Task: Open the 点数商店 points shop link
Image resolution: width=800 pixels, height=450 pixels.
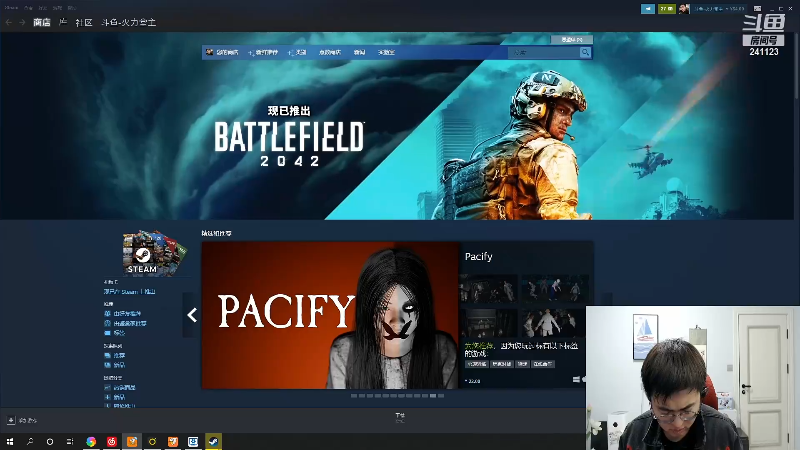Action: (330, 52)
